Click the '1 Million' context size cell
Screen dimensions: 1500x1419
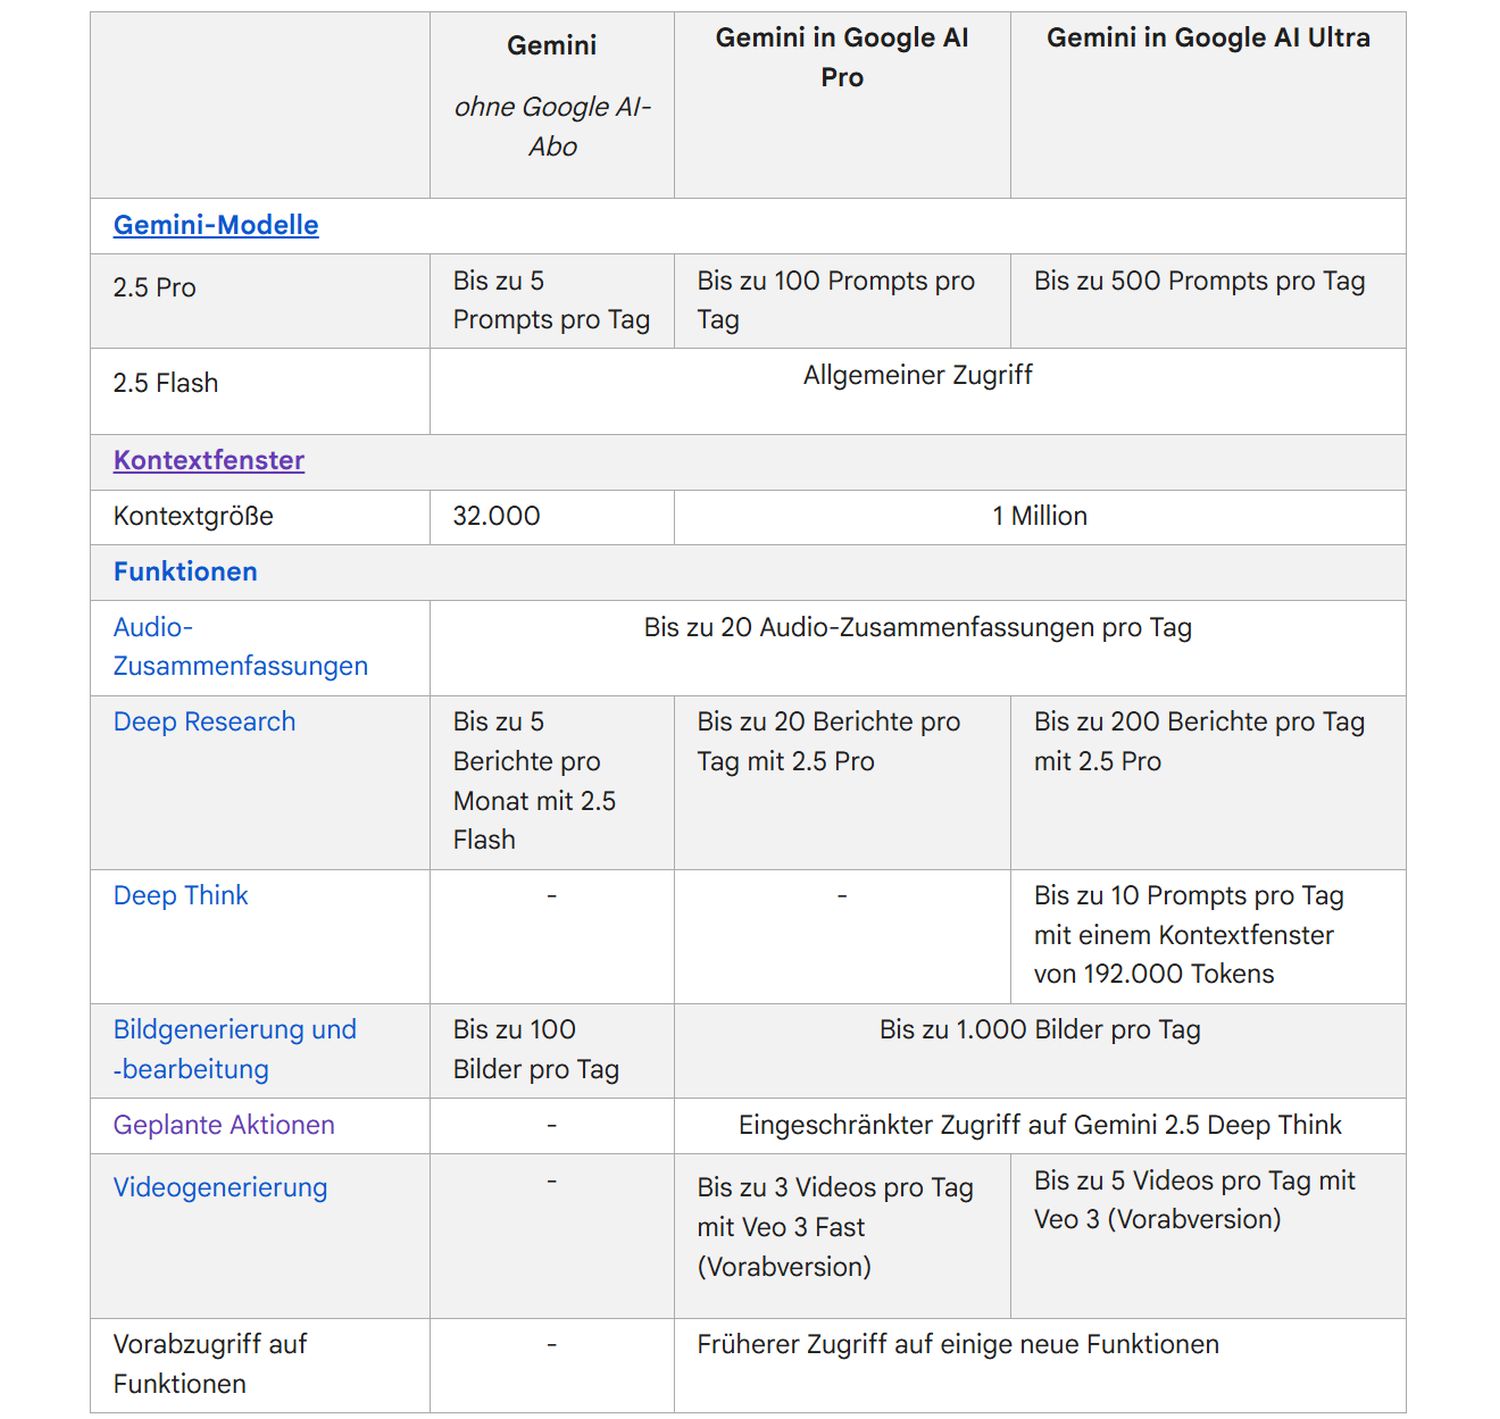point(1039,516)
